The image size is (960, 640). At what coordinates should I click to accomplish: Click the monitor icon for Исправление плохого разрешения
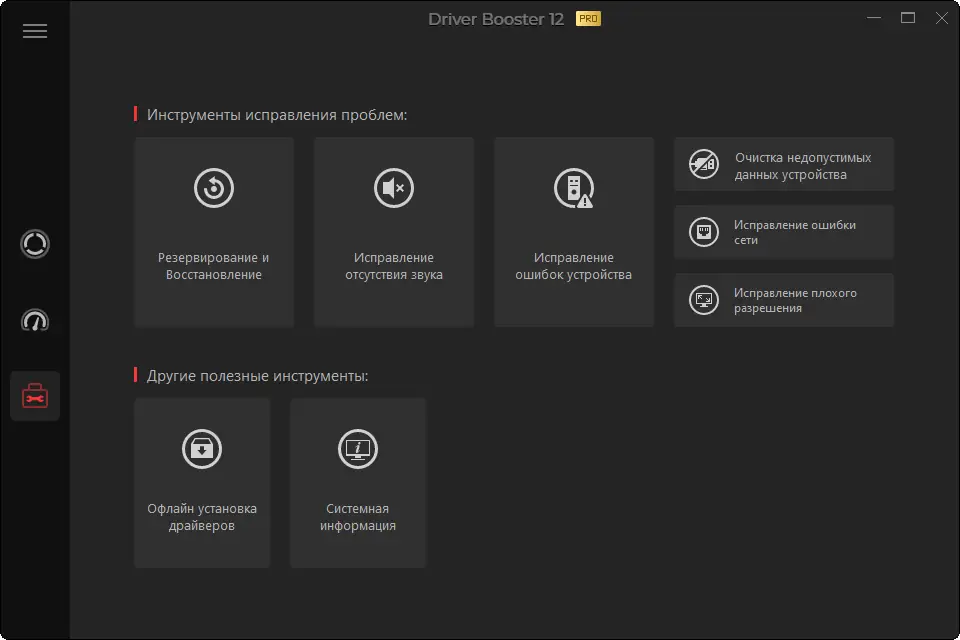point(701,300)
